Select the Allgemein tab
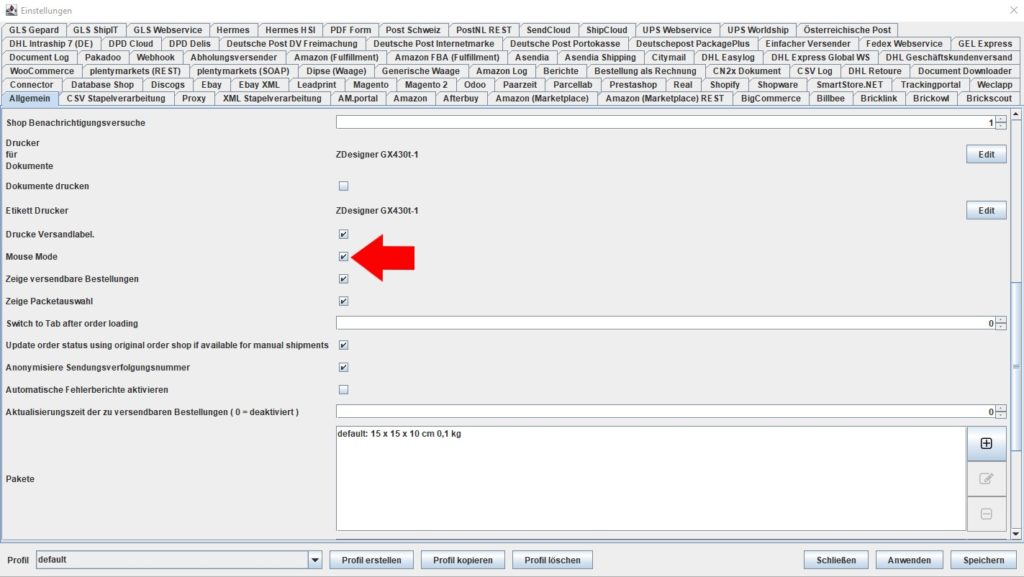Viewport: 1024px width, 577px height. tap(29, 99)
